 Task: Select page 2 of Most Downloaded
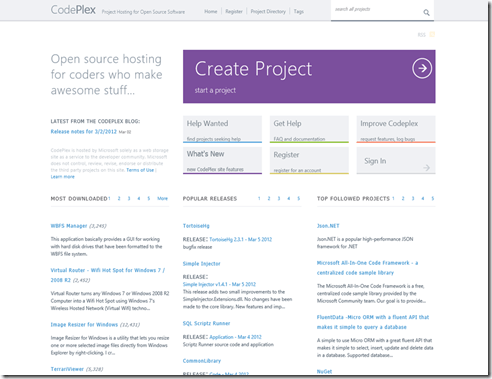point(119,198)
